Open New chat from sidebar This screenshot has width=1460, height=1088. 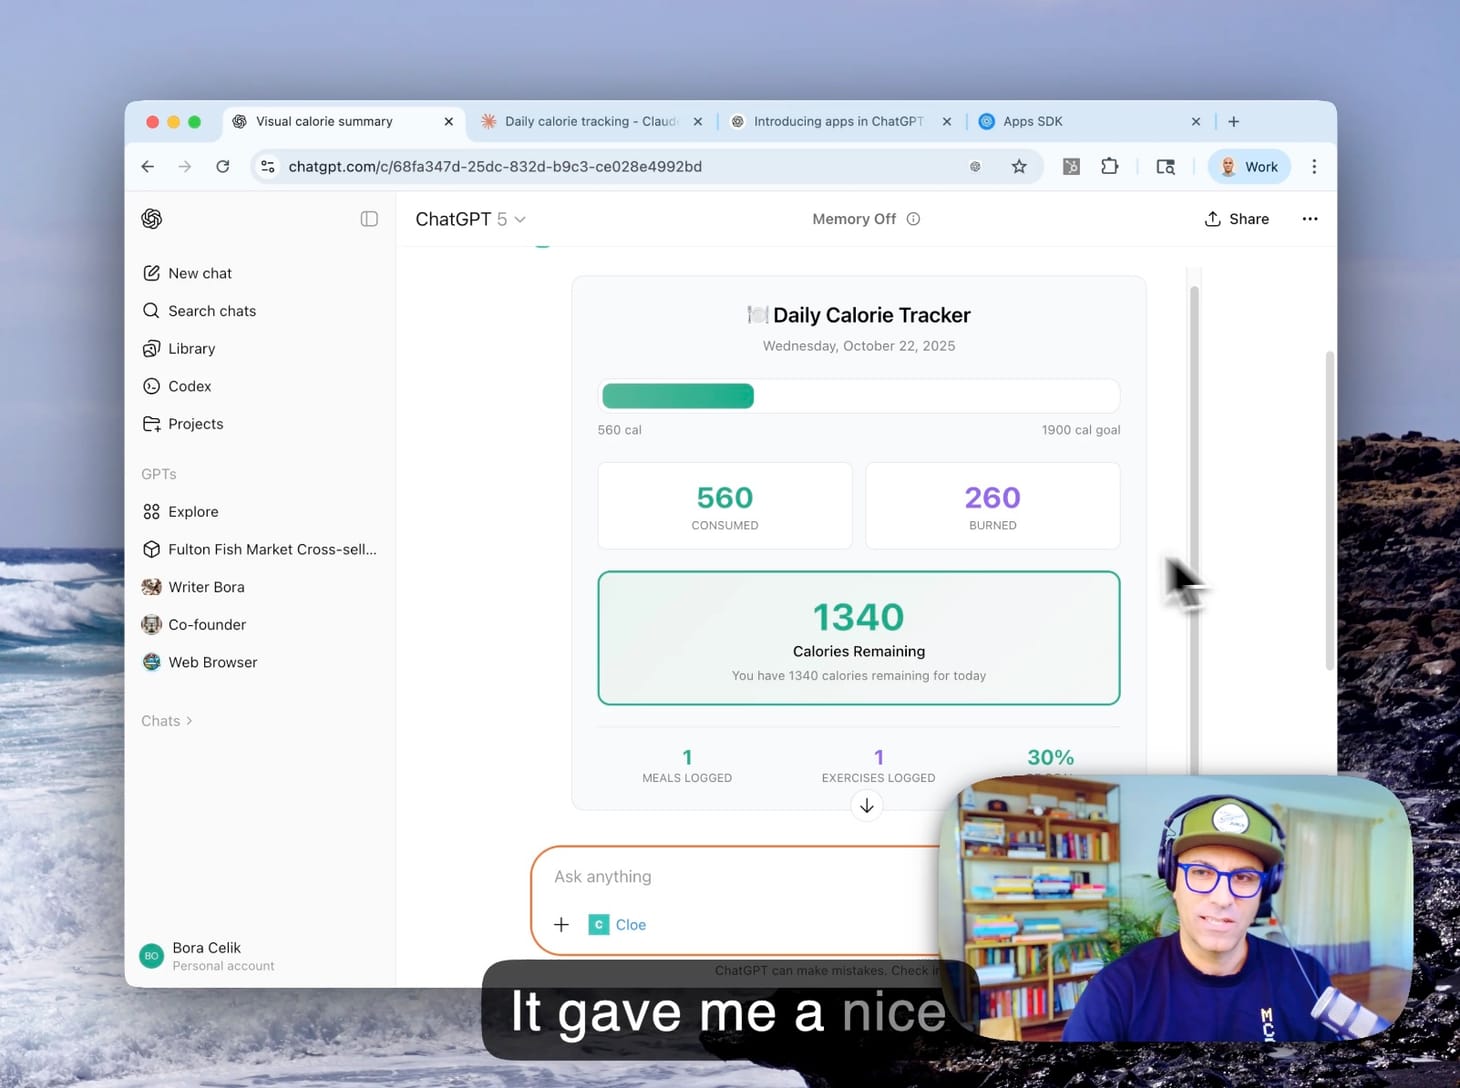coord(199,273)
